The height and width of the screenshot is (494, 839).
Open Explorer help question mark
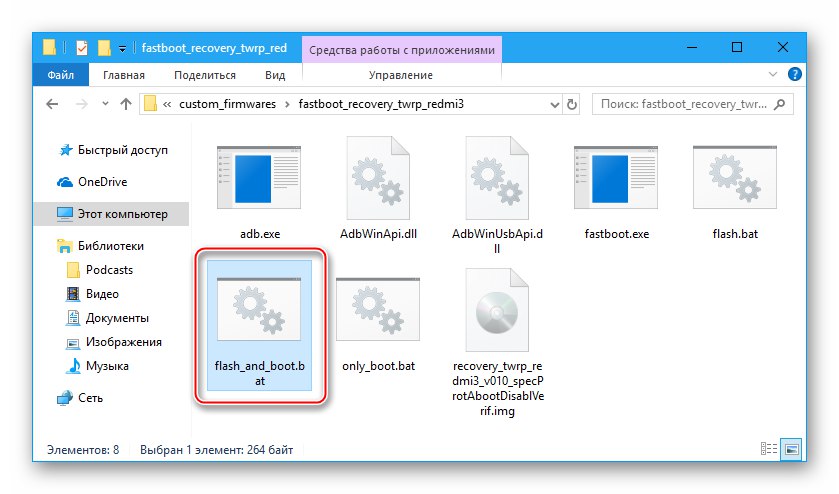pyautogui.click(x=795, y=74)
